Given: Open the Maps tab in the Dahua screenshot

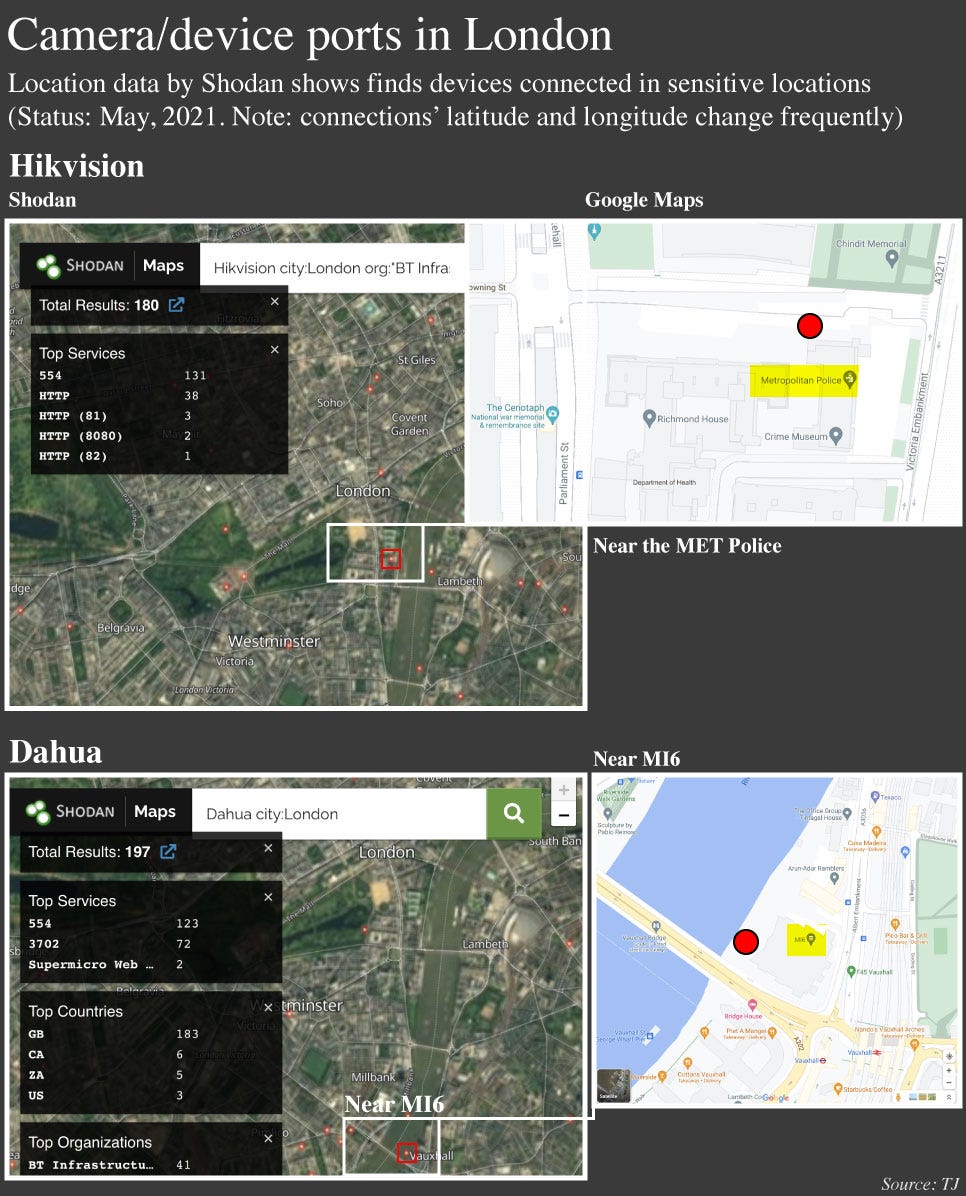Looking at the screenshot, I should click(155, 812).
